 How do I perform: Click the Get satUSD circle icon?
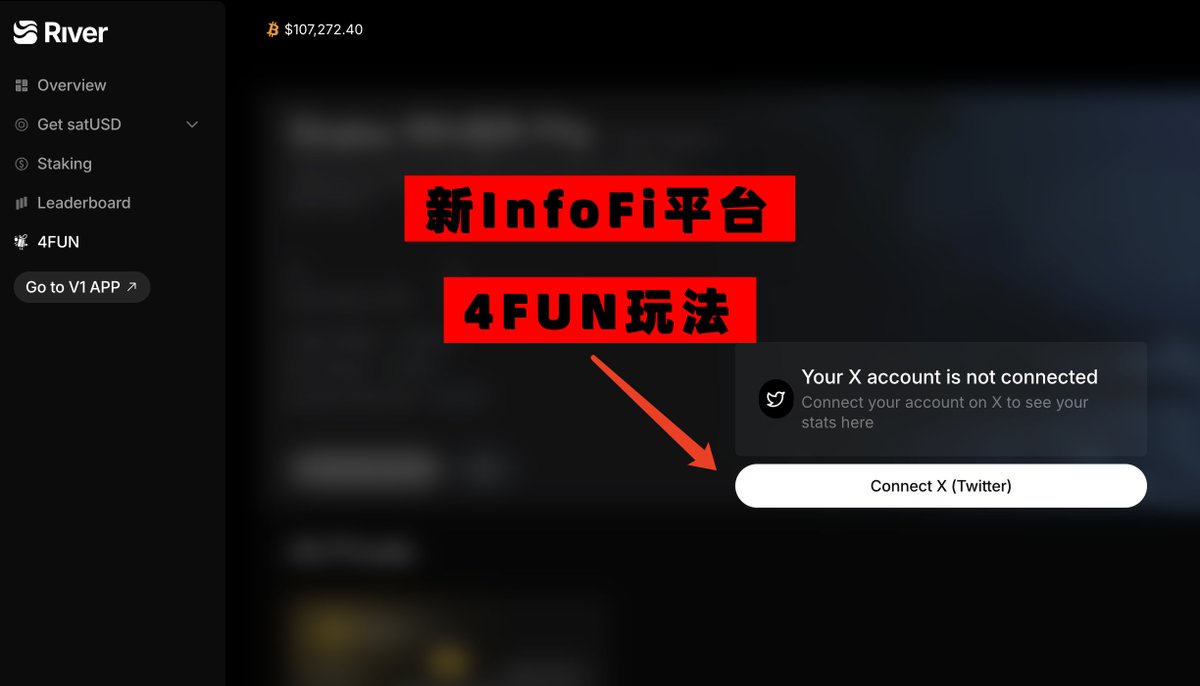pyautogui.click(x=22, y=125)
